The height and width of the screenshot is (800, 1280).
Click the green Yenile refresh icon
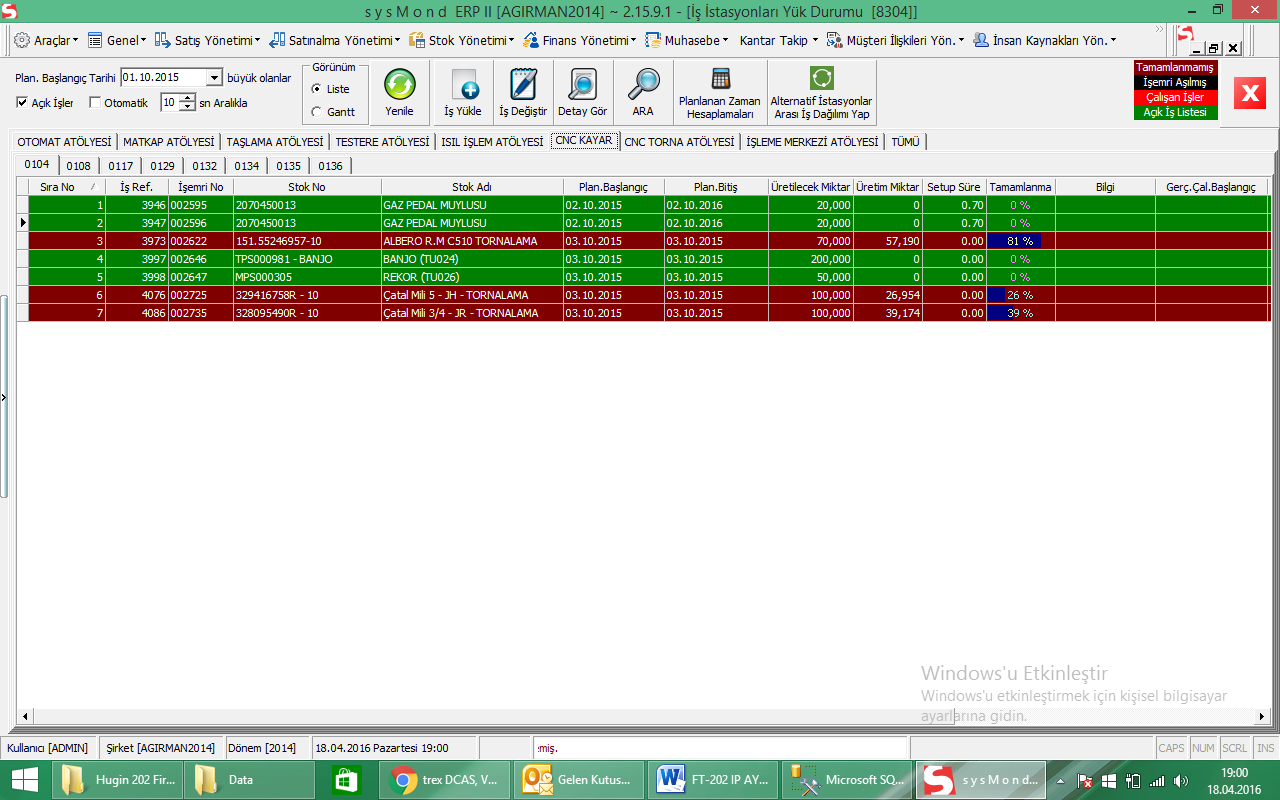(x=399, y=85)
